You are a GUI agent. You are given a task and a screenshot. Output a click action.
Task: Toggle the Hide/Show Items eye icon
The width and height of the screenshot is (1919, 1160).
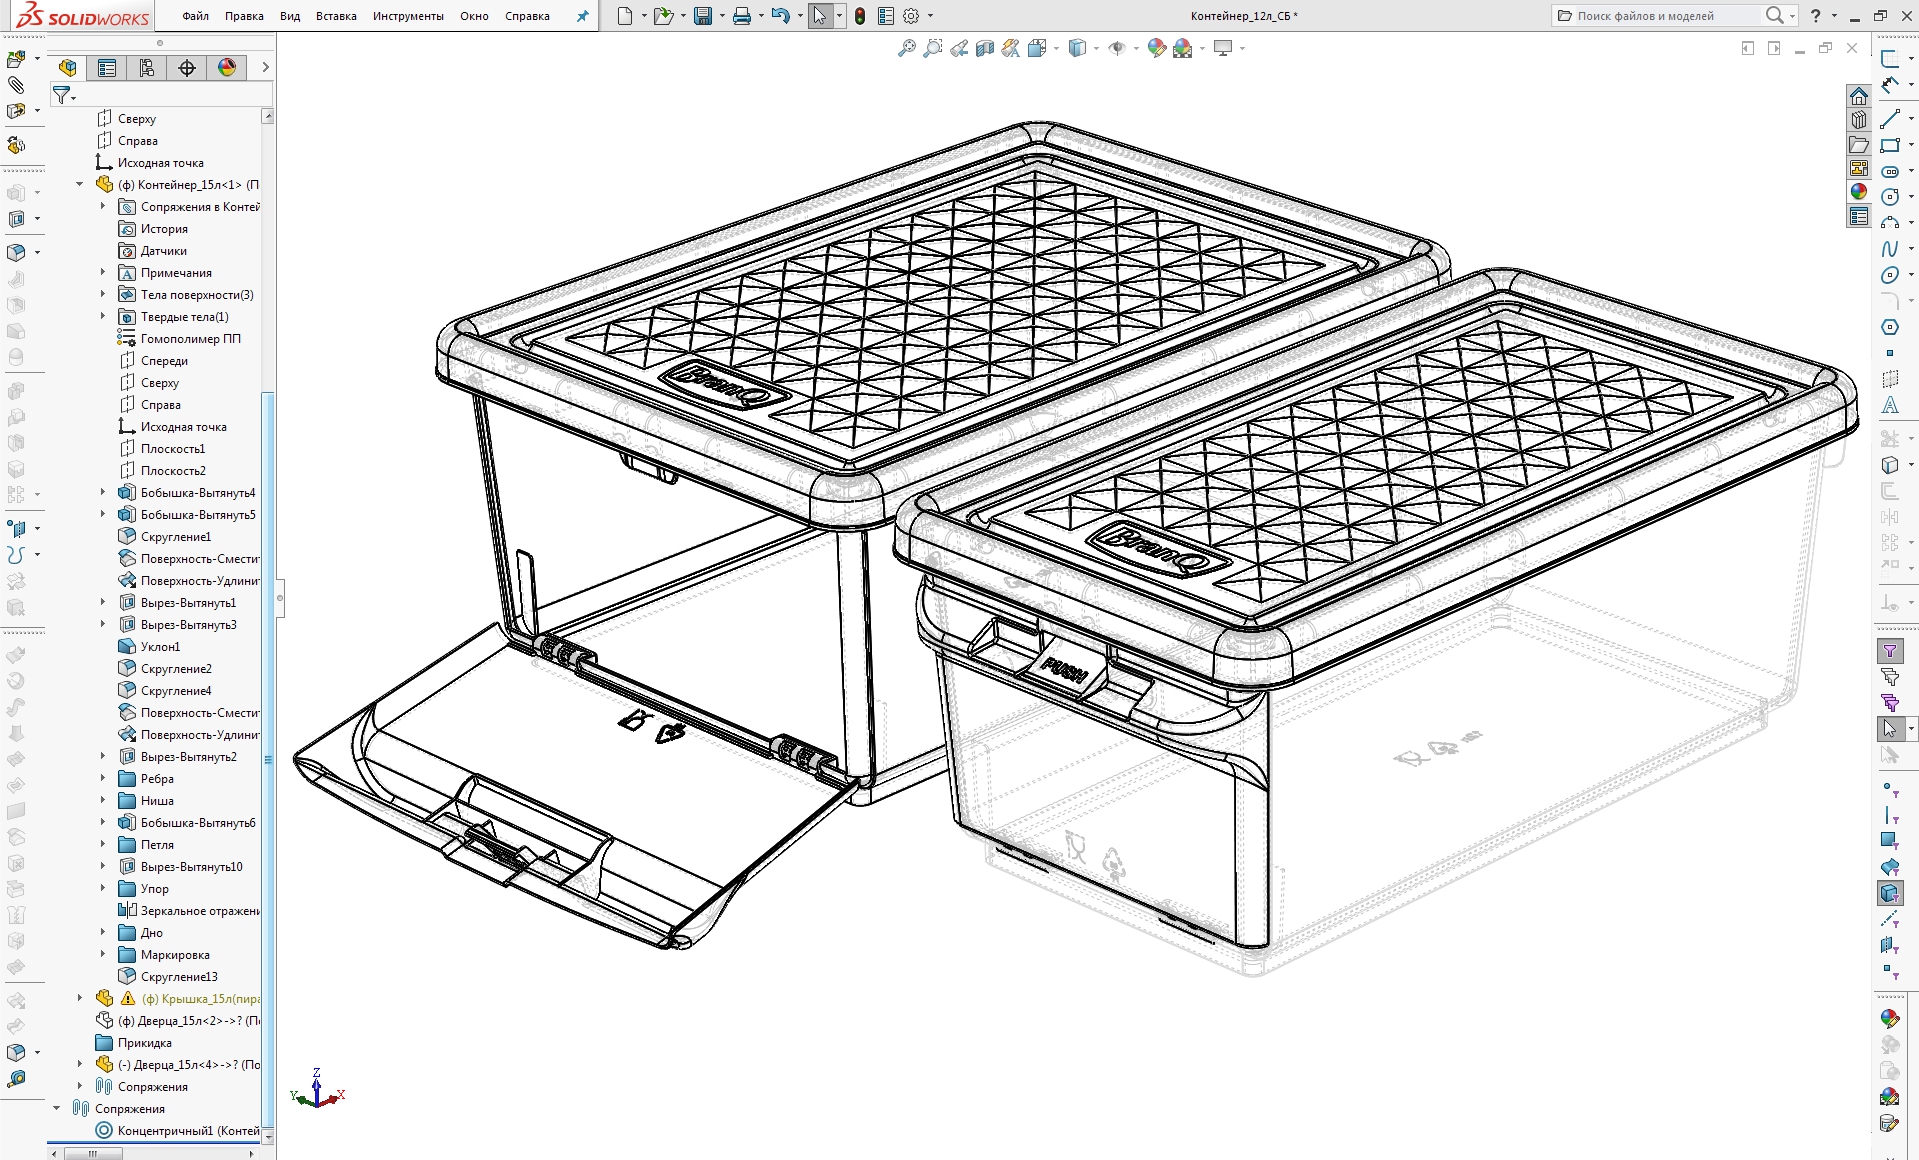pos(1117,48)
